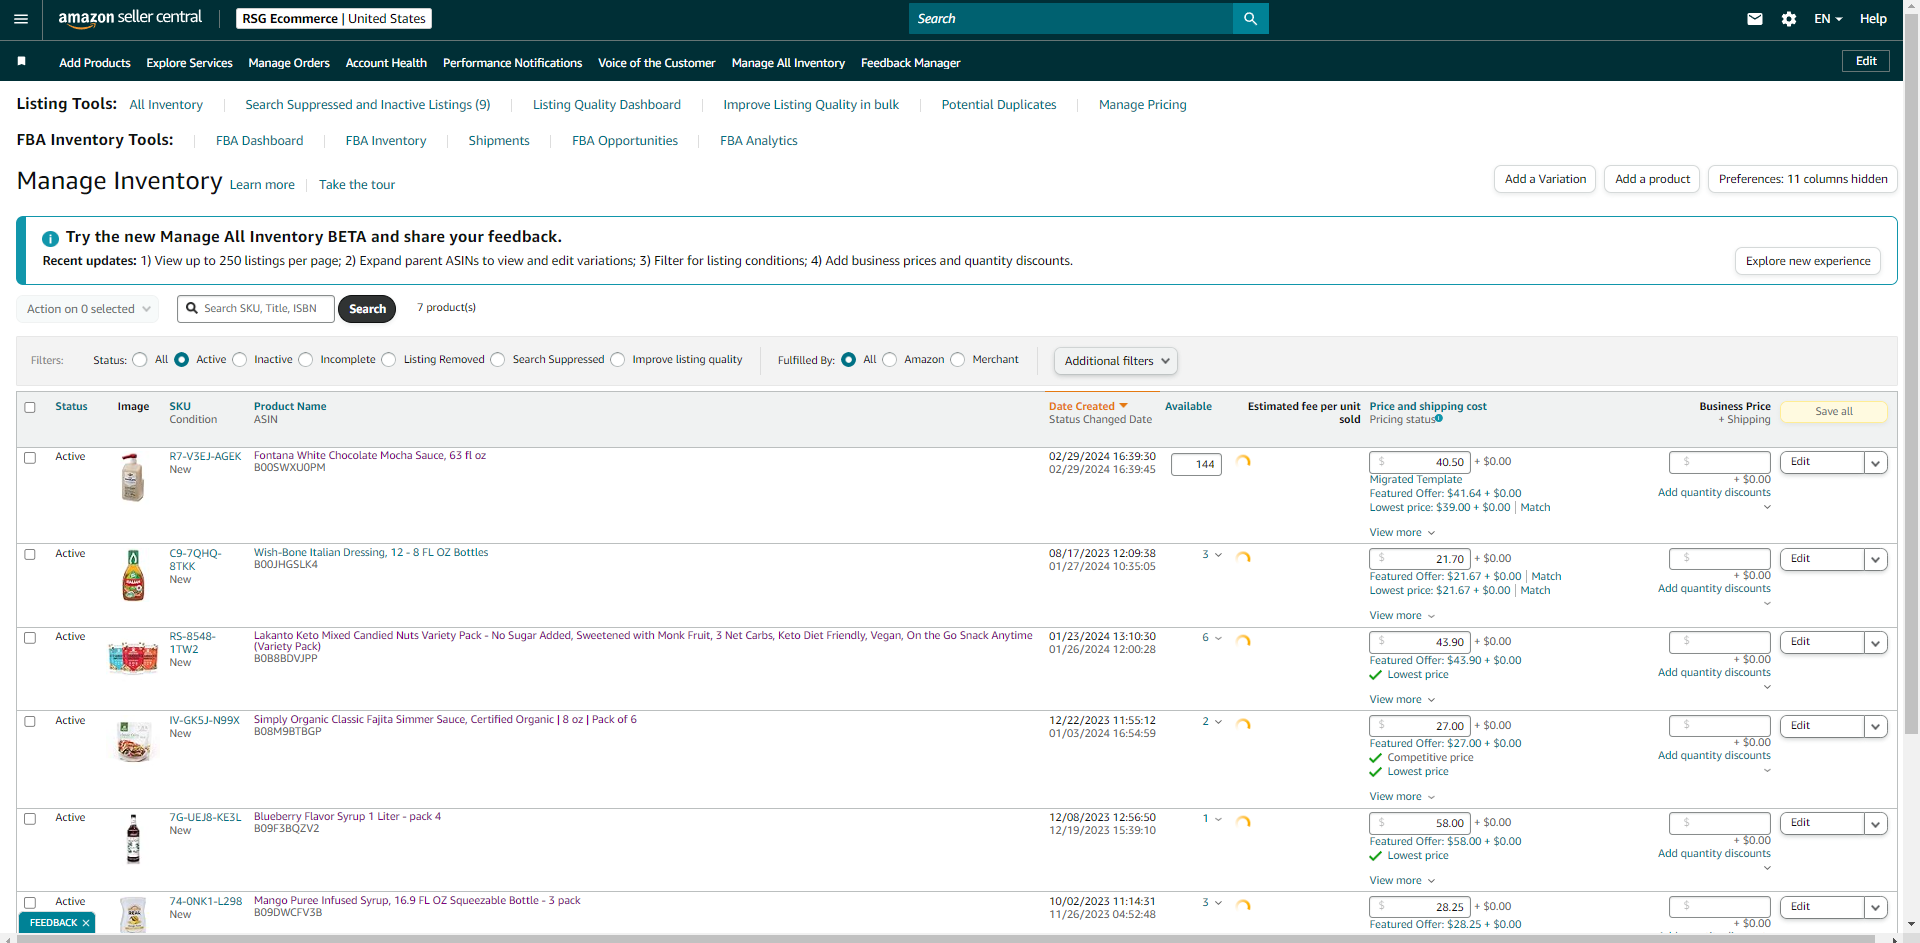
Task: Click the Edit button in navigation bar
Action: pos(1866,61)
